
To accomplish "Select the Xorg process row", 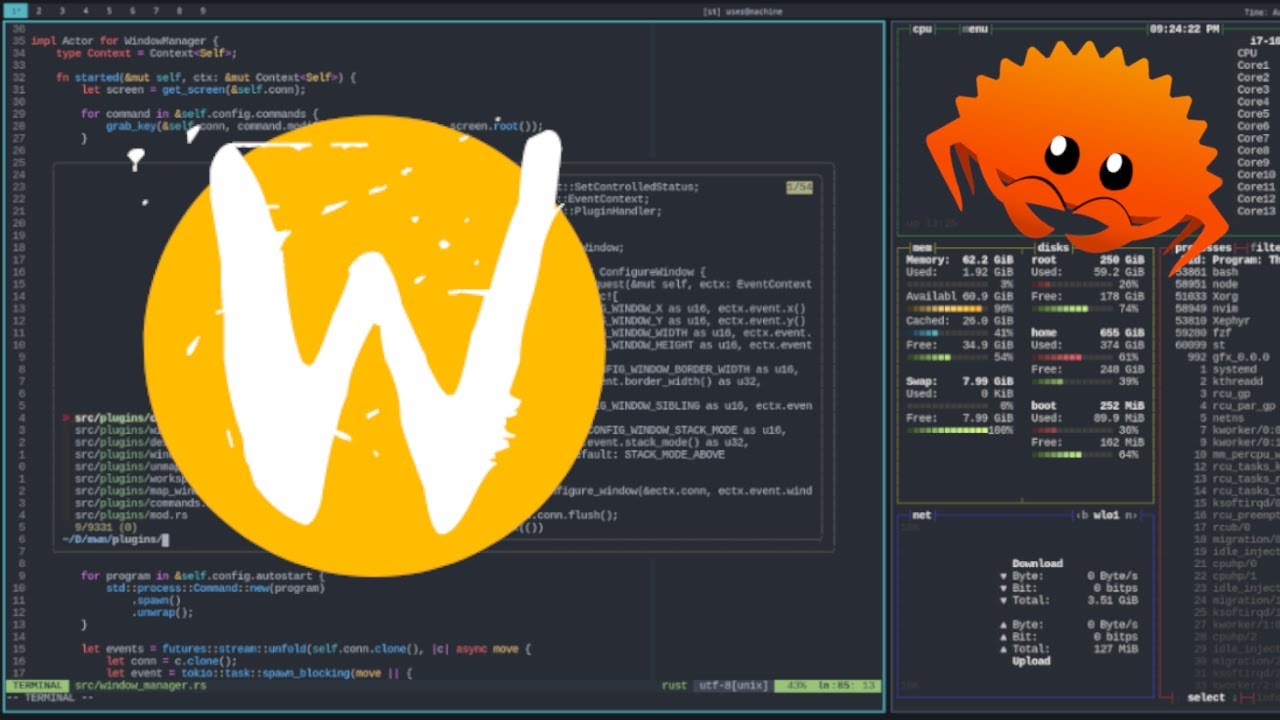I will 1227,296.
